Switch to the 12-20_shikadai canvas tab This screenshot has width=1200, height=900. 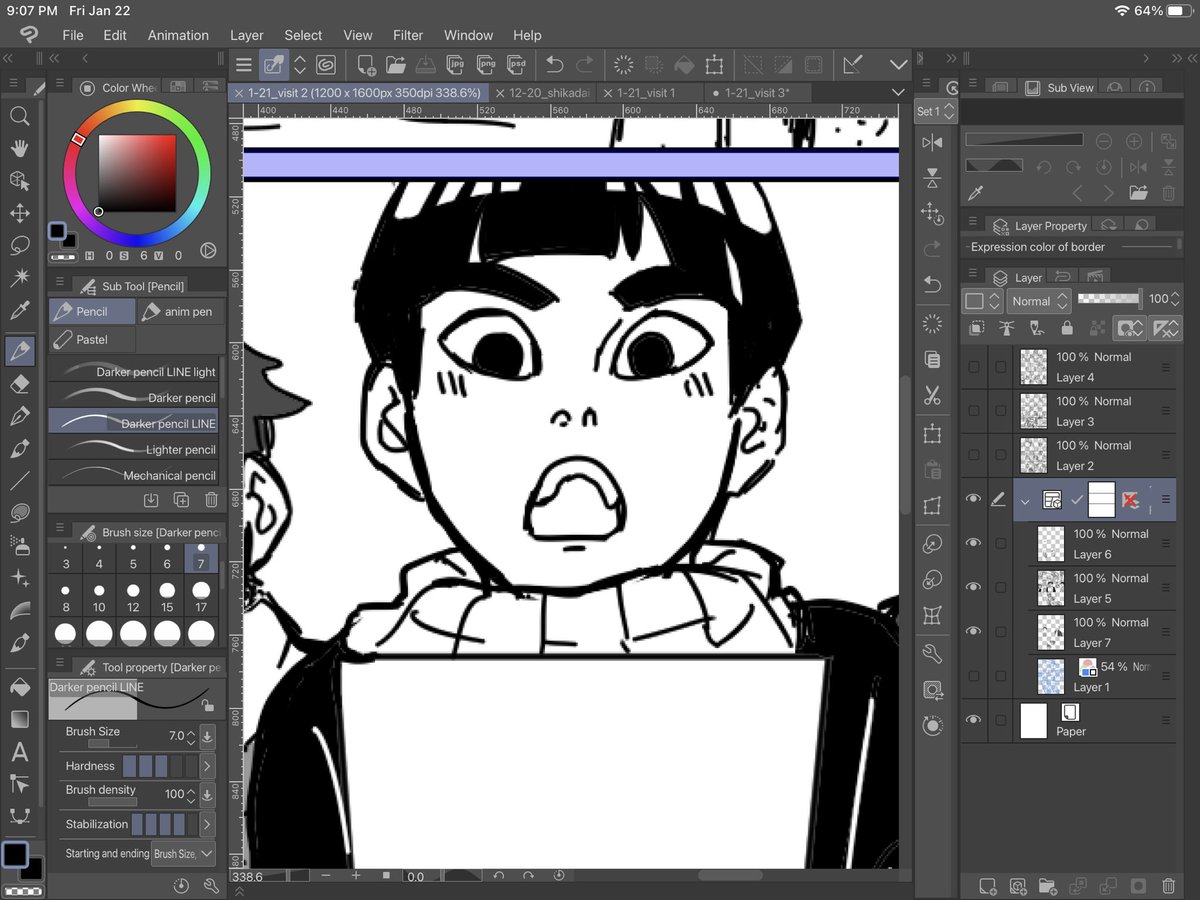[x=543, y=92]
